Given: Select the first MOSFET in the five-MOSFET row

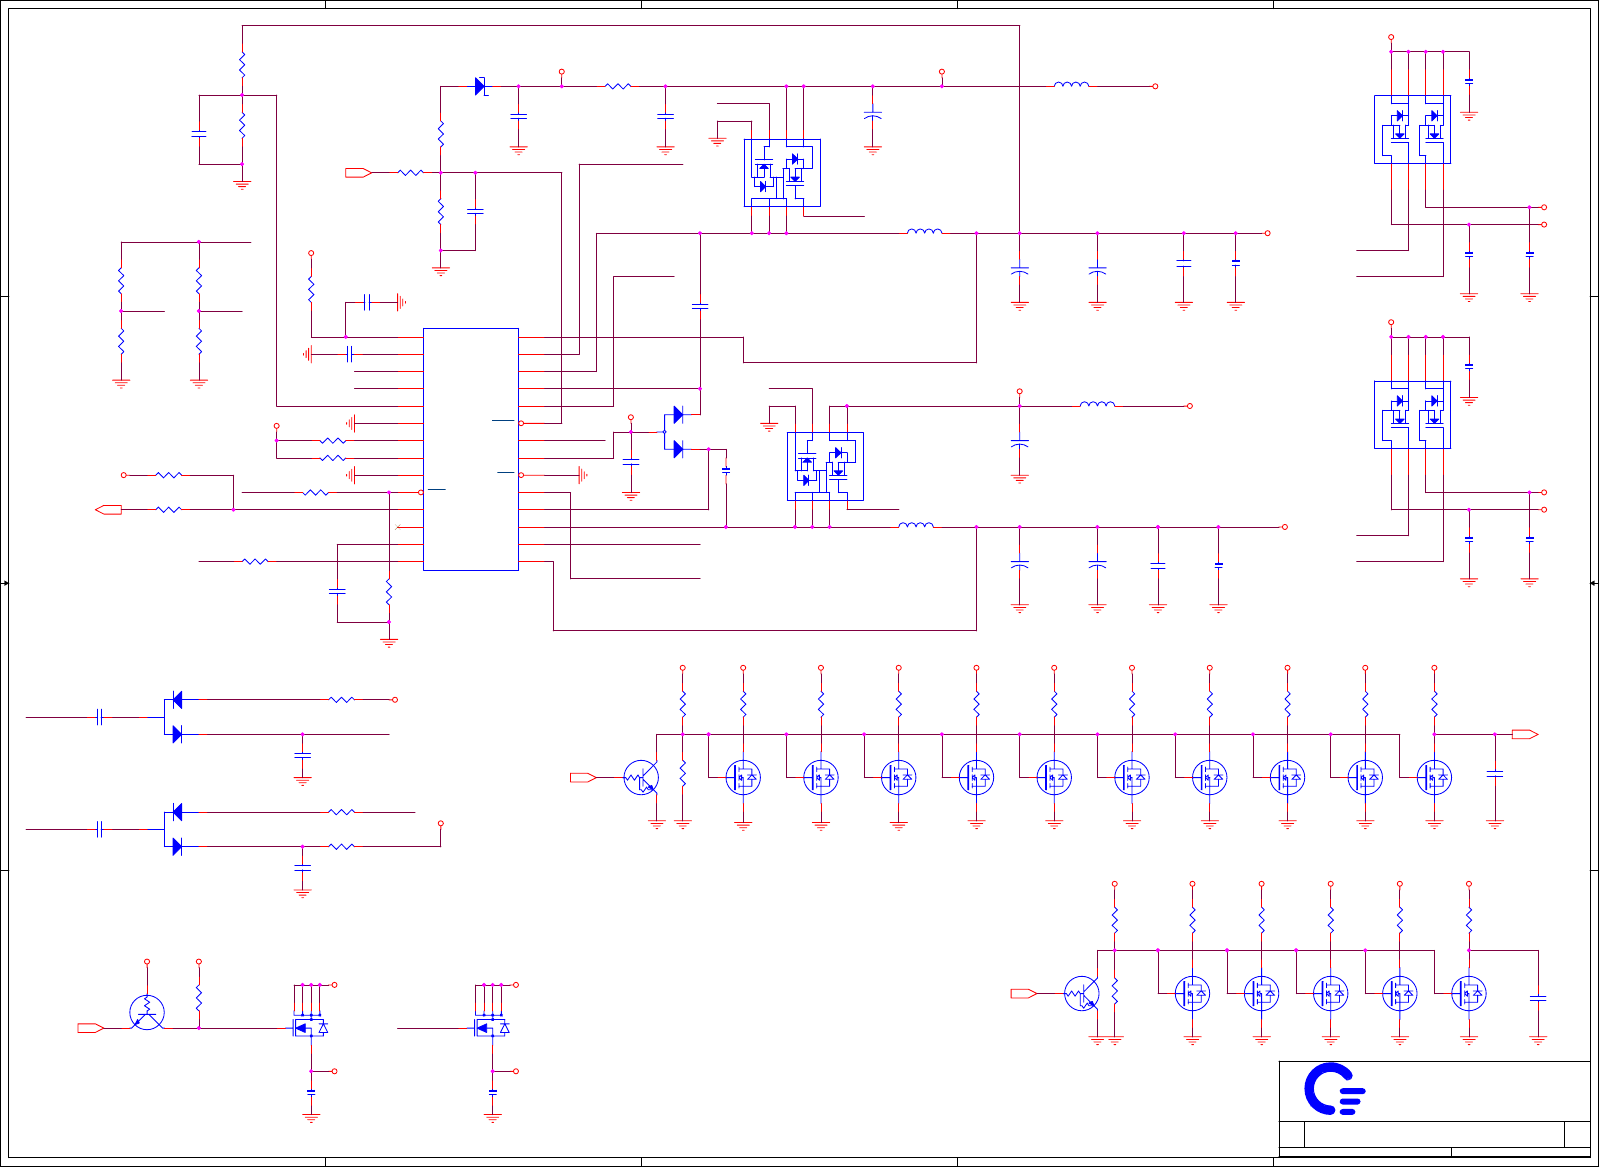Looking at the screenshot, I should [1192, 993].
